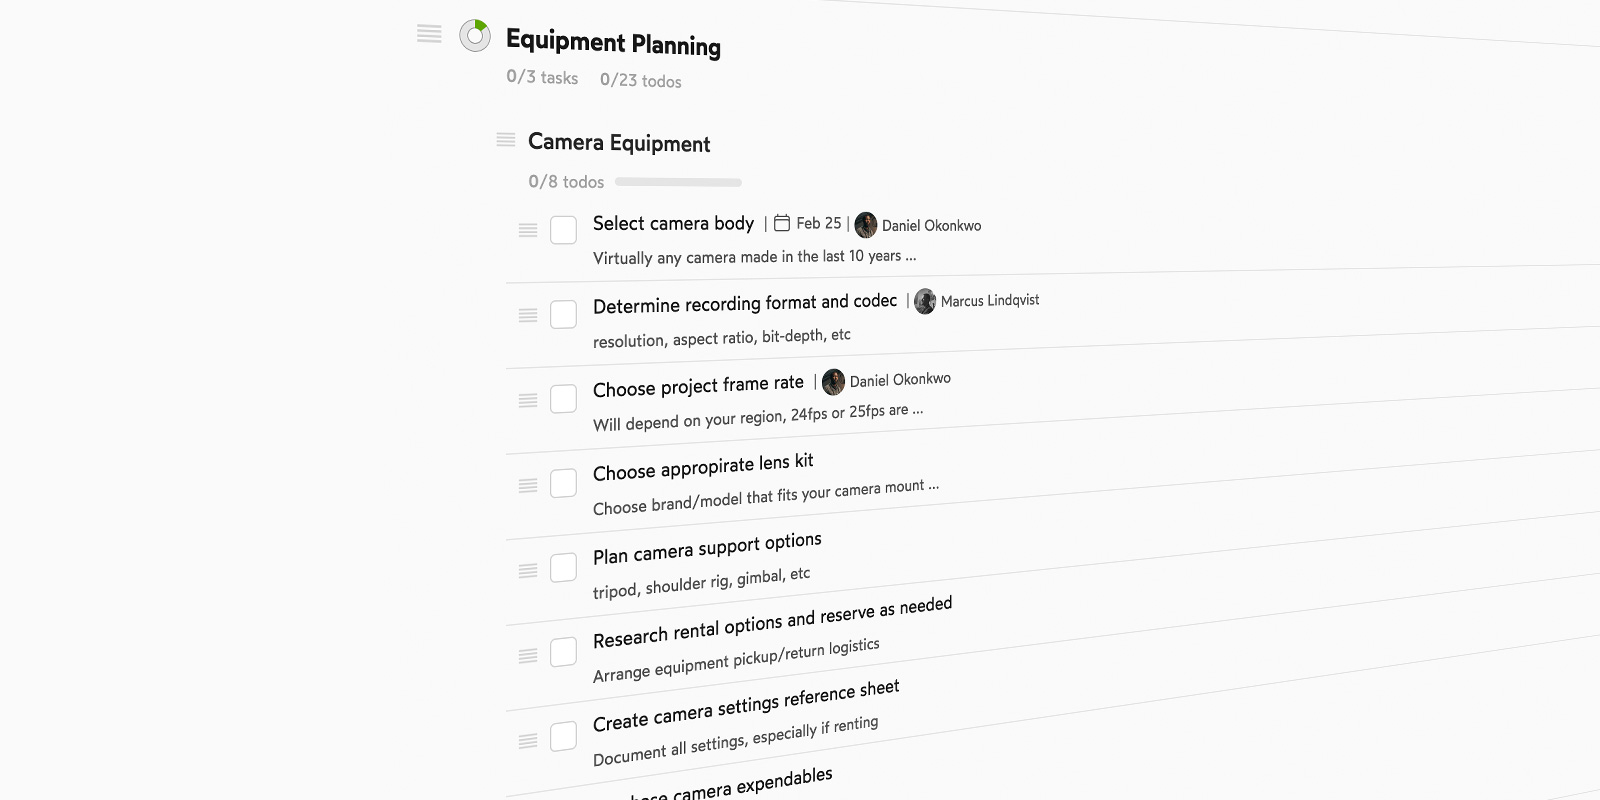The height and width of the screenshot is (800, 1600).
Task: Open the Equipment Planning heading
Action: 613,42
